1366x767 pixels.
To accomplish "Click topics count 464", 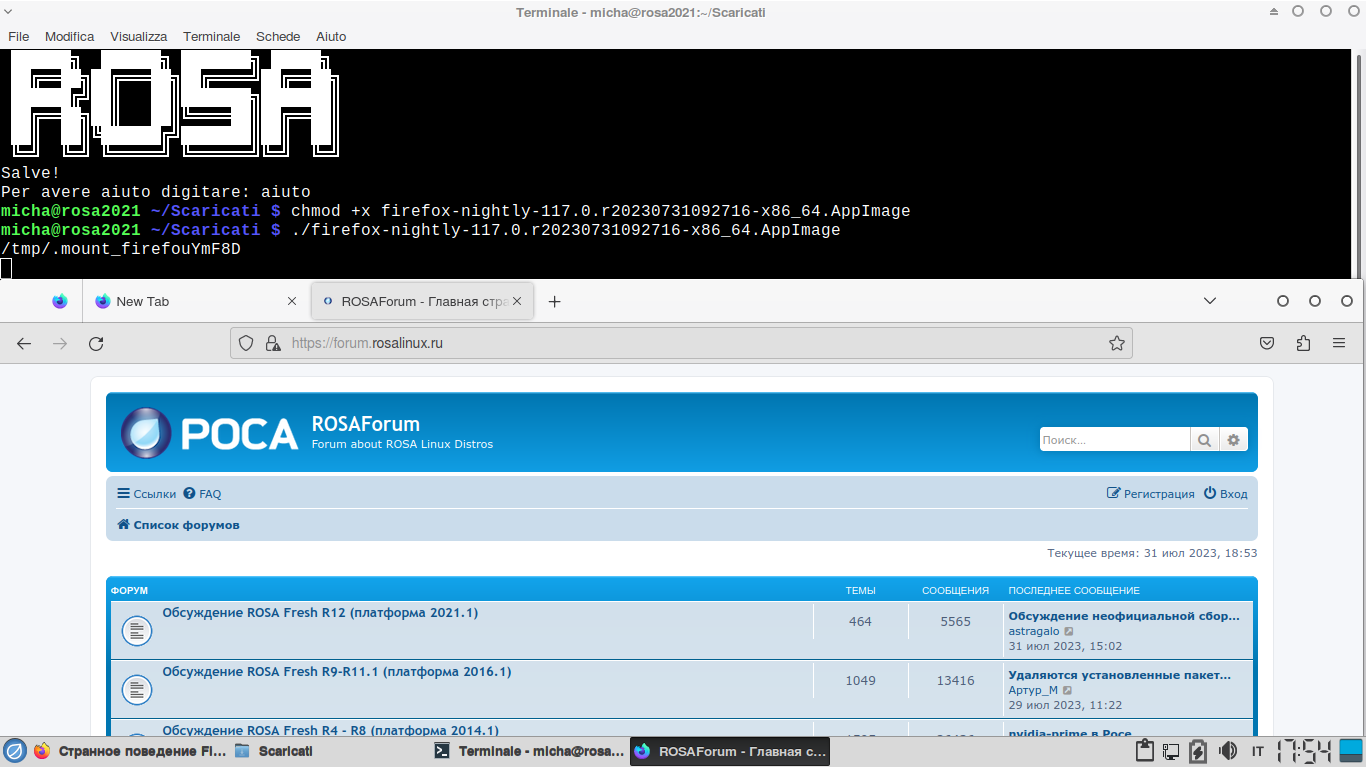I will [860, 622].
